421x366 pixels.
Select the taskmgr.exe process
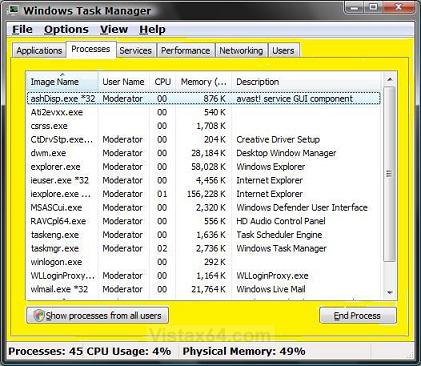(x=203, y=248)
